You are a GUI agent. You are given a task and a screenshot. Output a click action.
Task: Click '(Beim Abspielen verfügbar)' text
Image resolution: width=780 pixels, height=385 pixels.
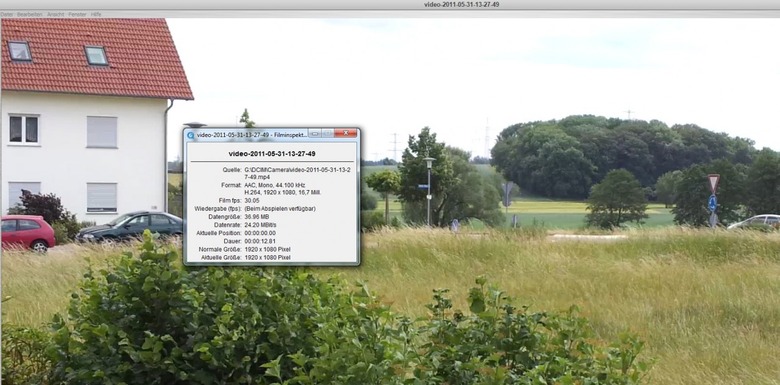tap(280, 208)
